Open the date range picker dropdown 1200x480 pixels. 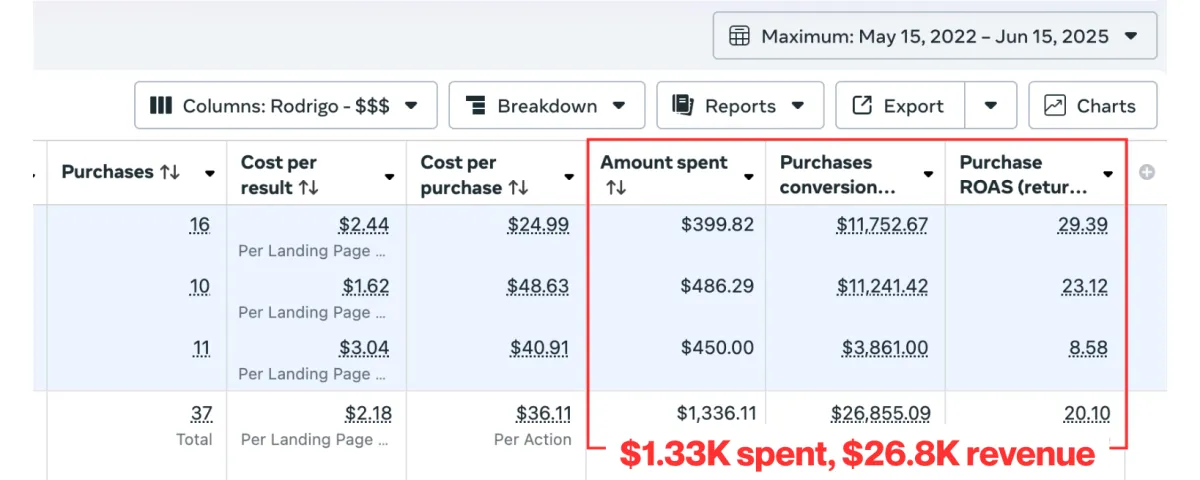(x=934, y=36)
